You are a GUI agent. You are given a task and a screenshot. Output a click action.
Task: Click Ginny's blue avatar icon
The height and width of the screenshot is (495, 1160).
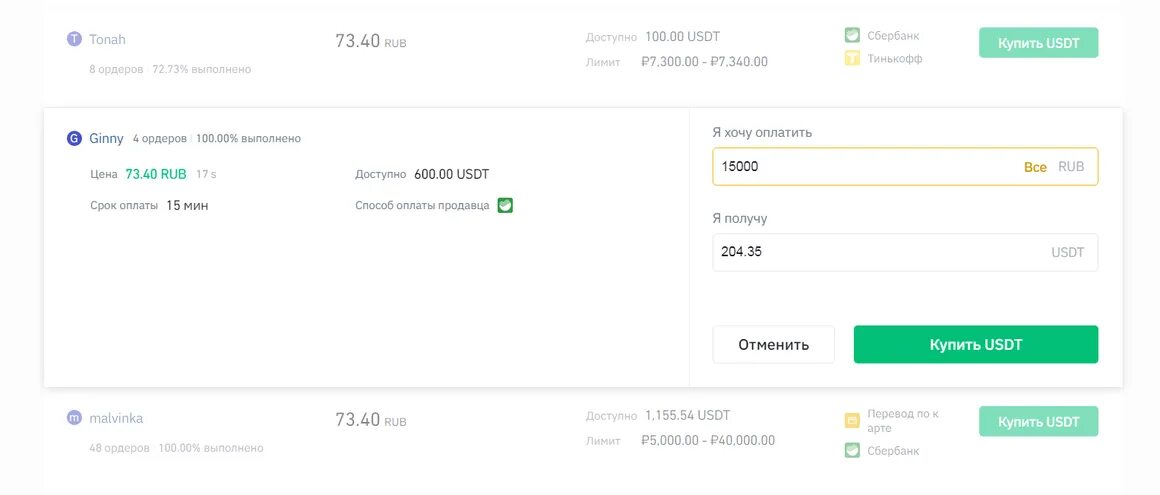[74, 138]
